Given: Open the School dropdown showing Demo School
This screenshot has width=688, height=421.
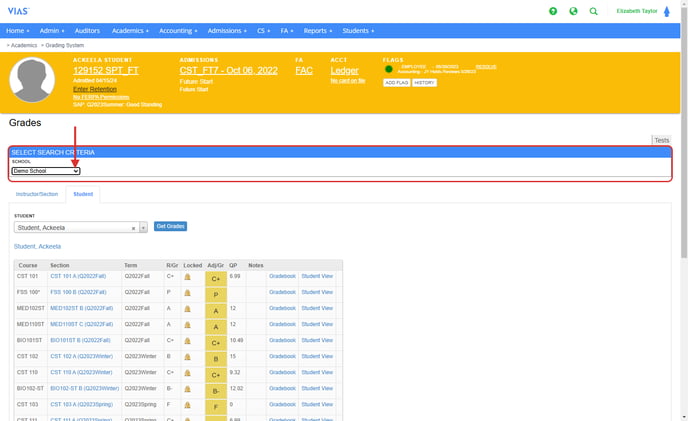Looking at the screenshot, I should 46,171.
